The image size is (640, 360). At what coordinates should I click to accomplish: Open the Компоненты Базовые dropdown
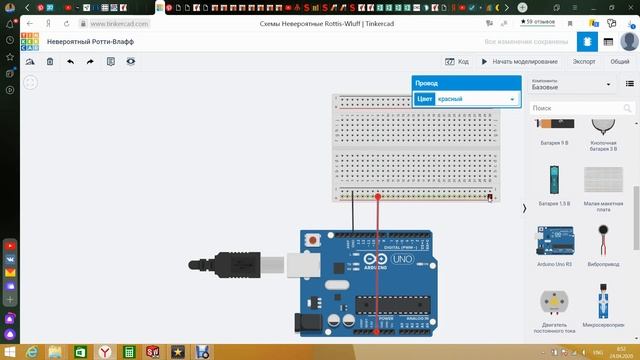(571, 84)
